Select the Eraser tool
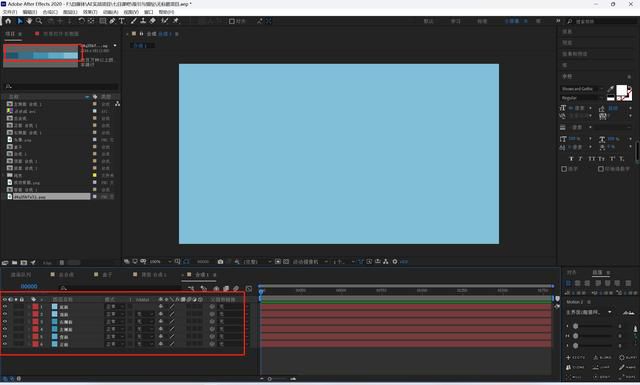The image size is (640, 385). 153,21
